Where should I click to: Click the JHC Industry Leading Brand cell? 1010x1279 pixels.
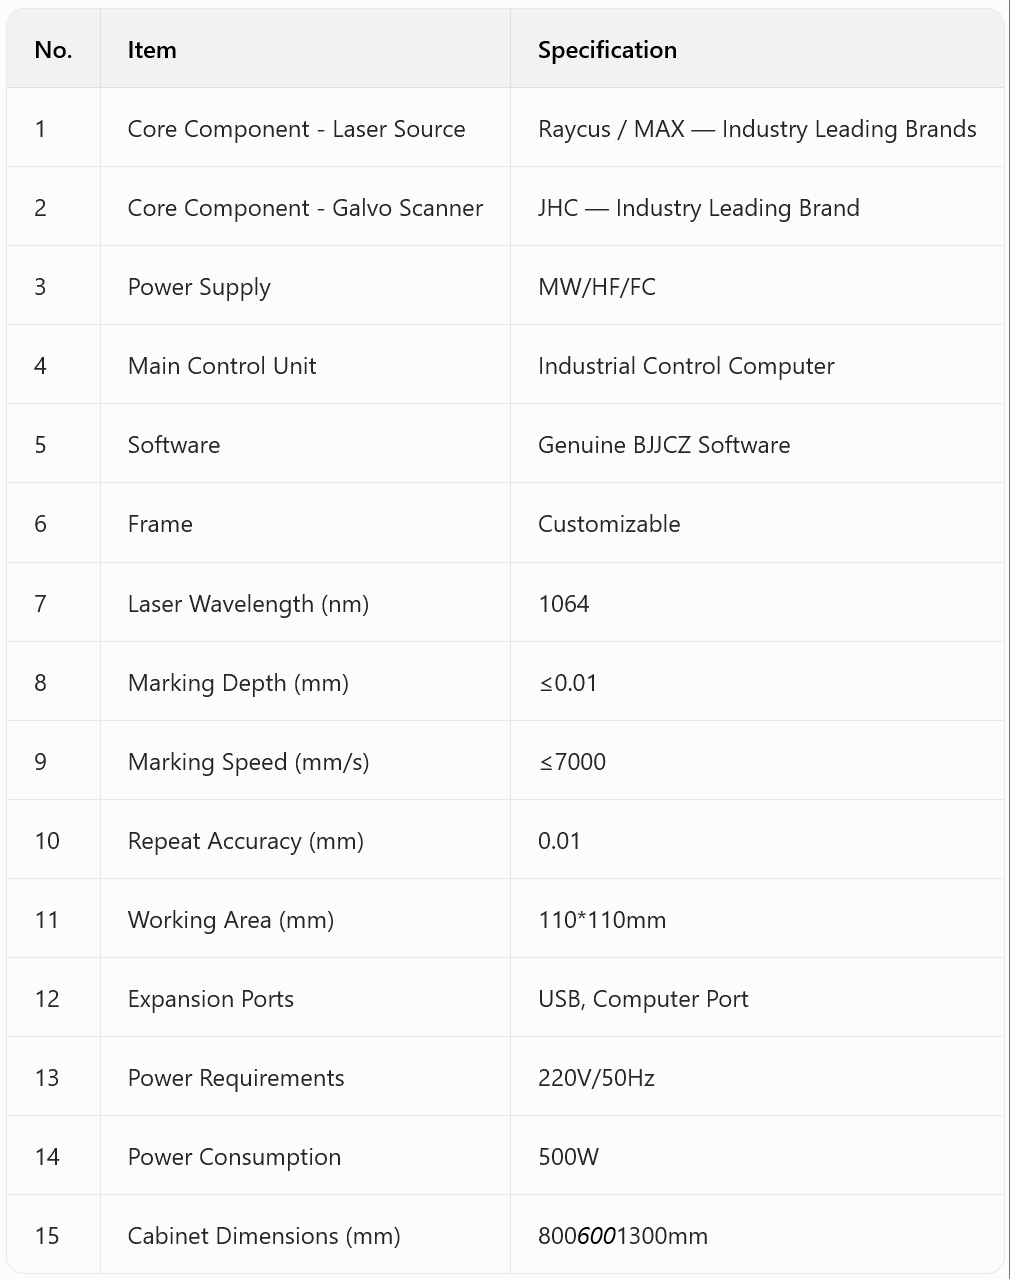coord(699,208)
